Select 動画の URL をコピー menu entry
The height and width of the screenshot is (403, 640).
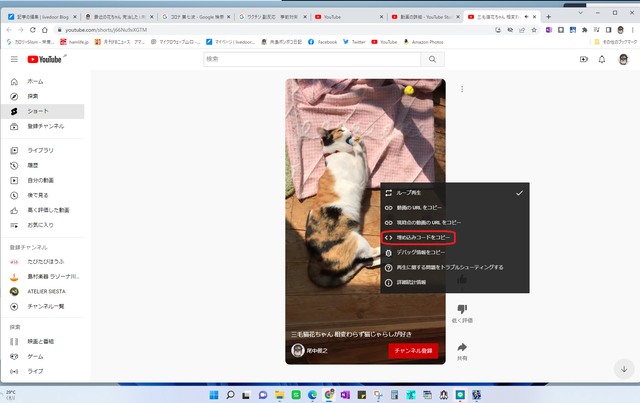click(x=455, y=208)
